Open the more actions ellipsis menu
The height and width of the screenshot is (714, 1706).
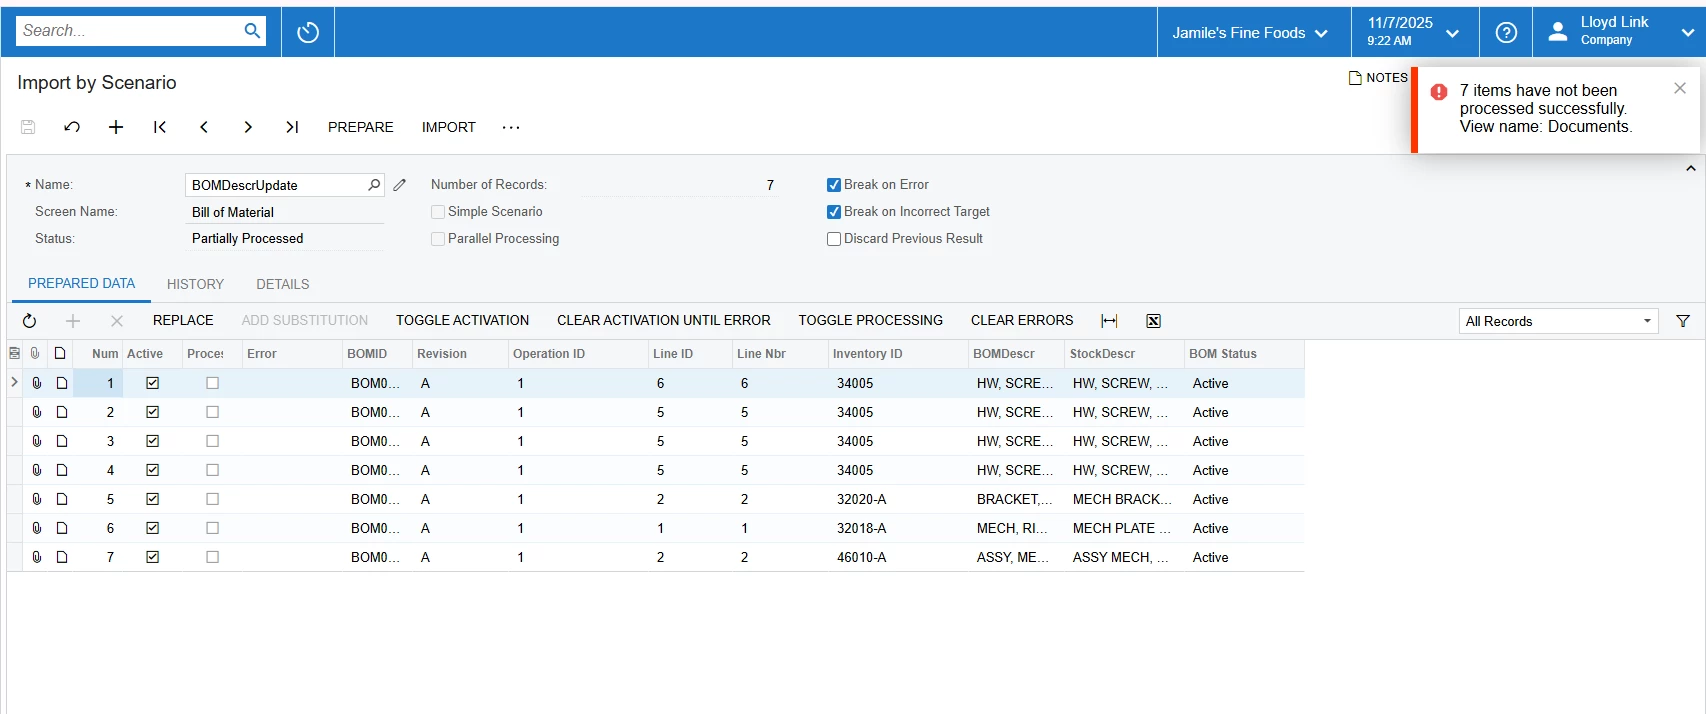511,127
